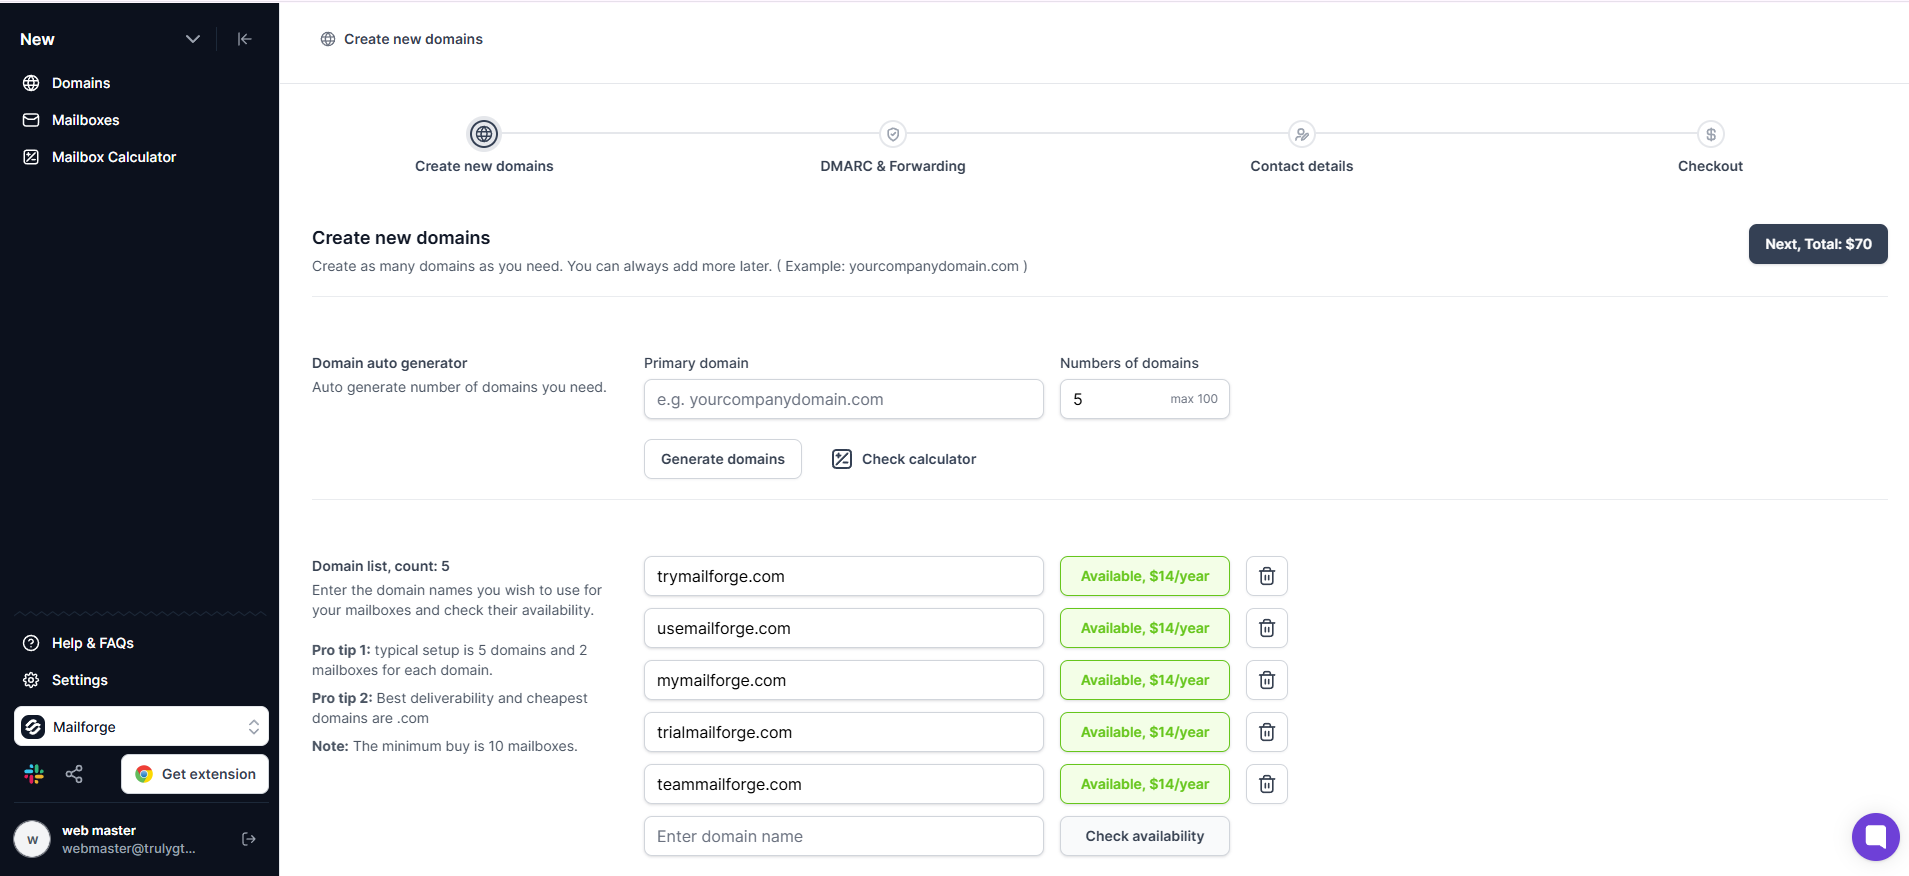Select the Checkout step icon
1909x876 pixels.
click(1711, 134)
